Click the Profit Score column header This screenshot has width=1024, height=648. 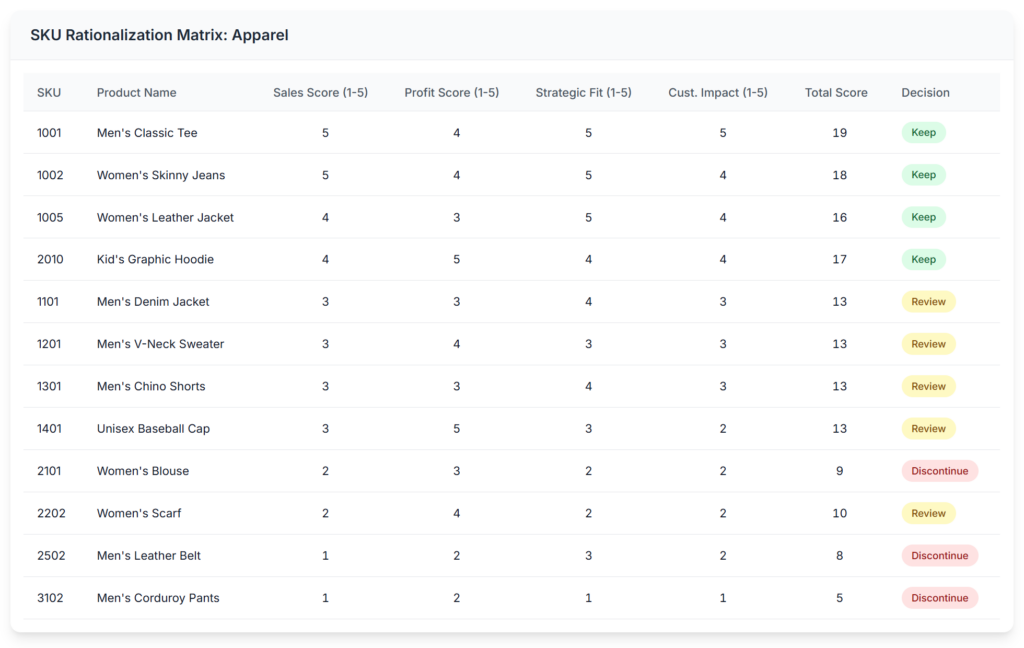(x=449, y=92)
